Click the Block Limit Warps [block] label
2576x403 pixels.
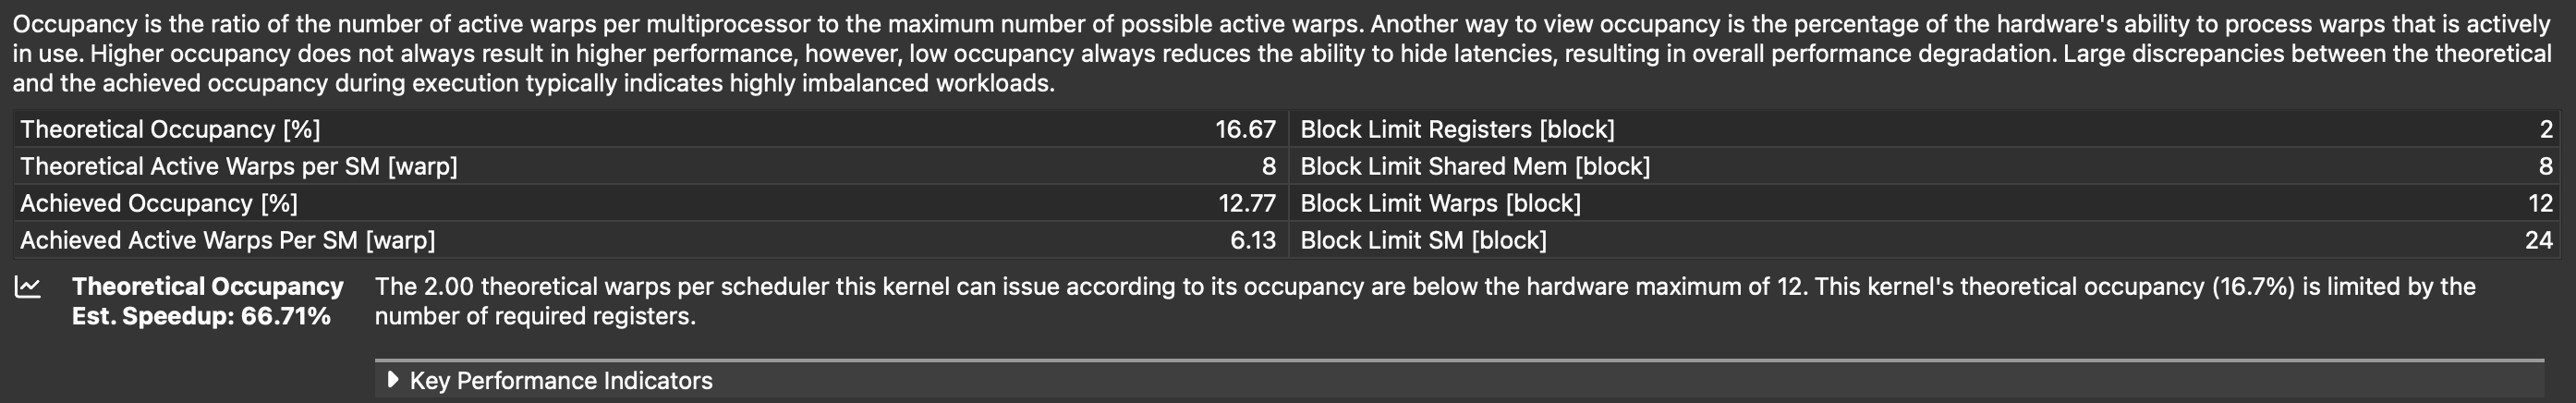[1440, 204]
